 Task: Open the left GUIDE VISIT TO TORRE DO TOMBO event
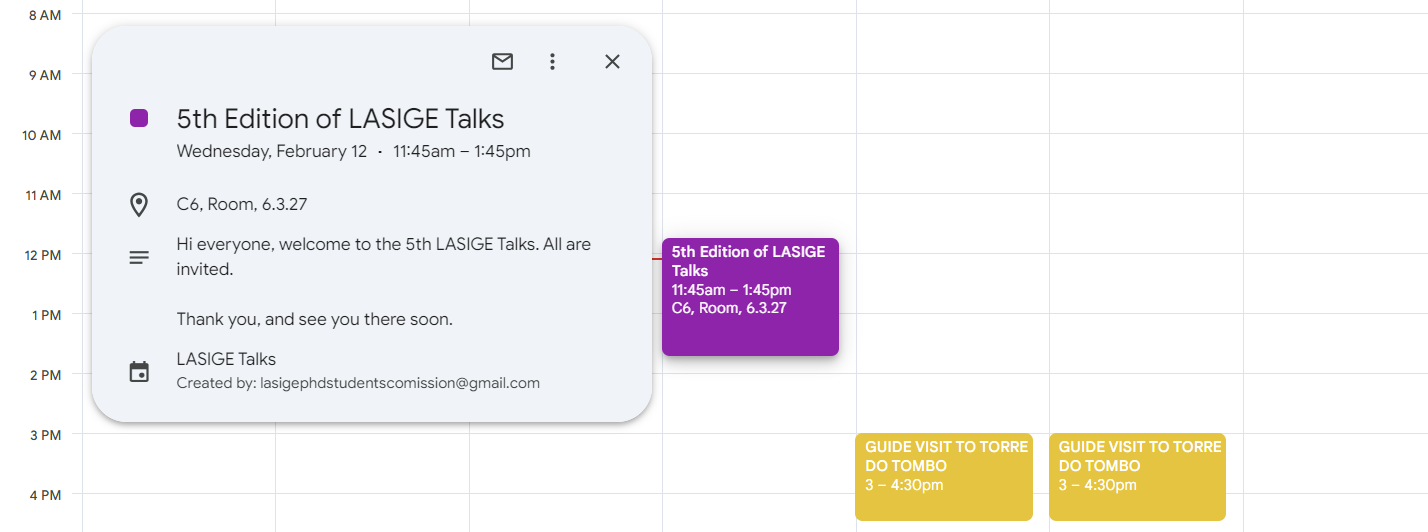(x=943, y=476)
